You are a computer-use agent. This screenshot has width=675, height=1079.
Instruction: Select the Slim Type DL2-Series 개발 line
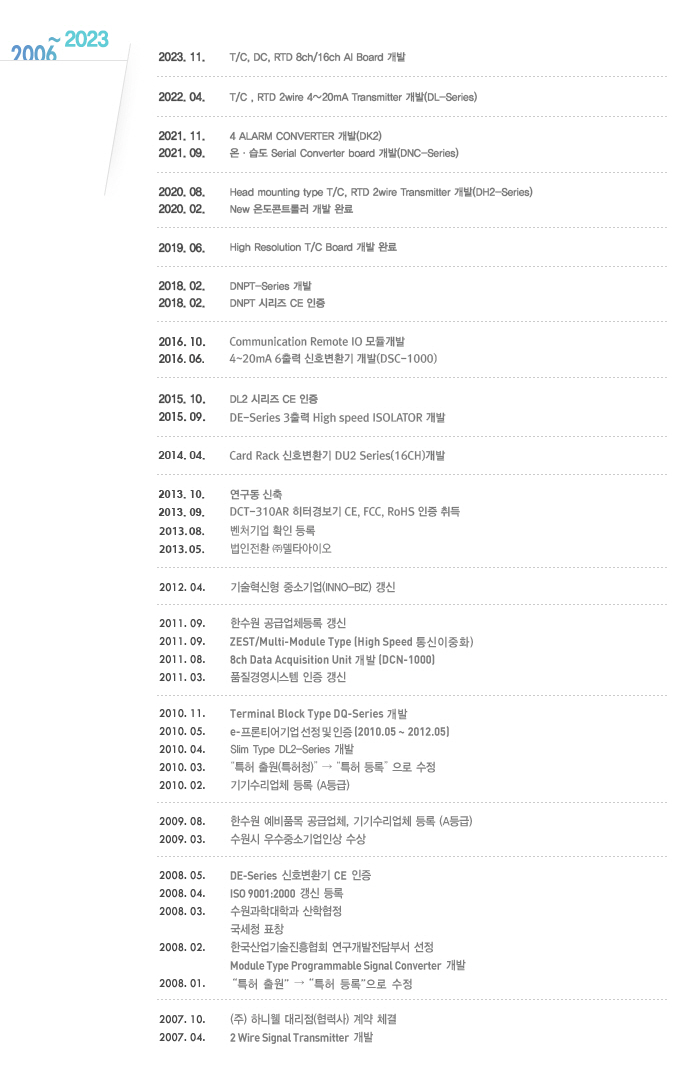pyautogui.click(x=292, y=749)
